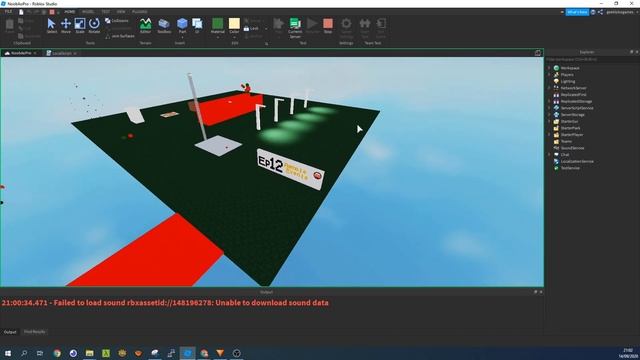The image size is (640, 360).
Task: Select the Output bottom tab
Action: pyautogui.click(x=10, y=332)
